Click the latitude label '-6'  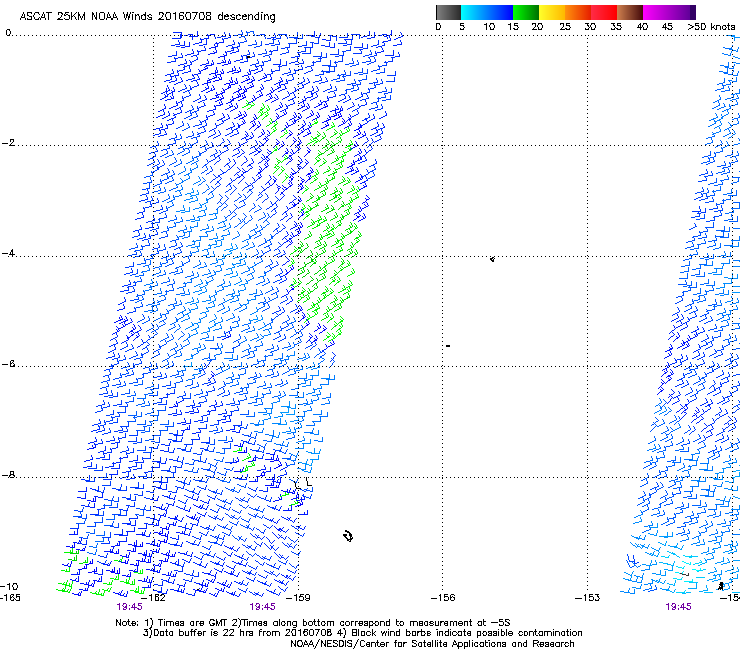[8, 364]
